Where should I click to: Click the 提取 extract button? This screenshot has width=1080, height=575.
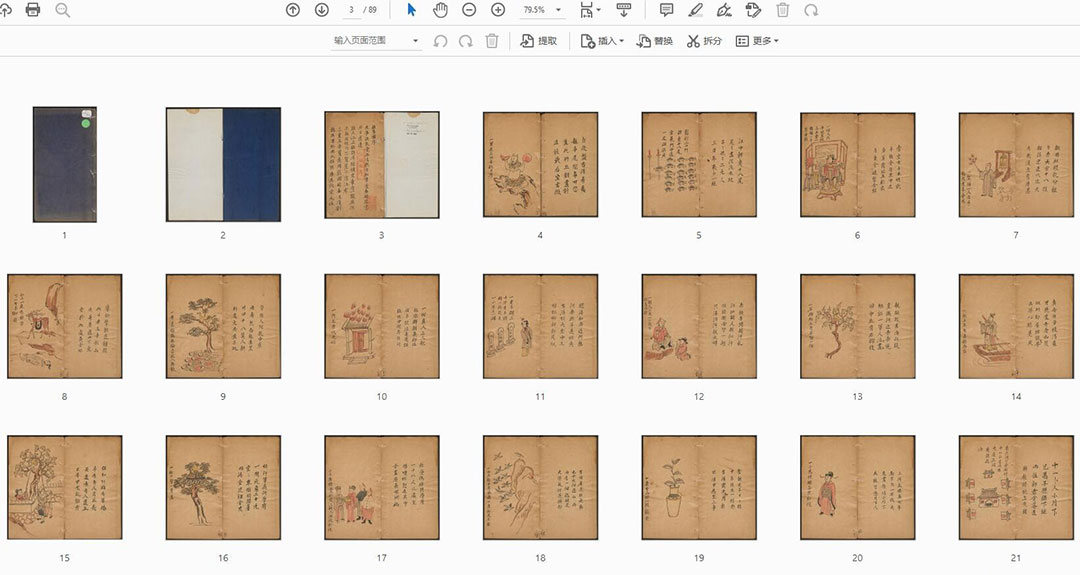click(539, 41)
